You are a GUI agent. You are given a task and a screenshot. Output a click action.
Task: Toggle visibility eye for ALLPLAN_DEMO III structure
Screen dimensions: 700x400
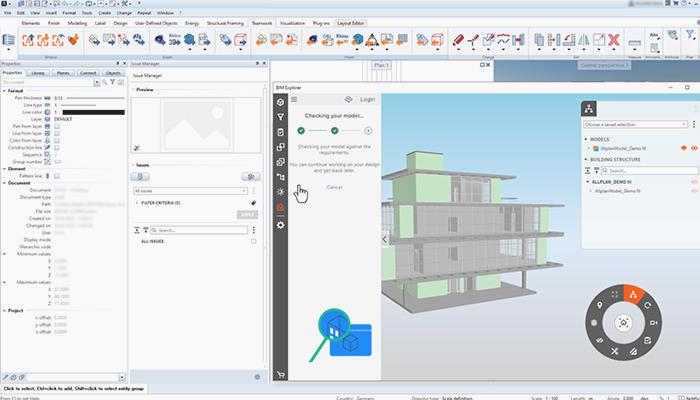click(x=693, y=179)
